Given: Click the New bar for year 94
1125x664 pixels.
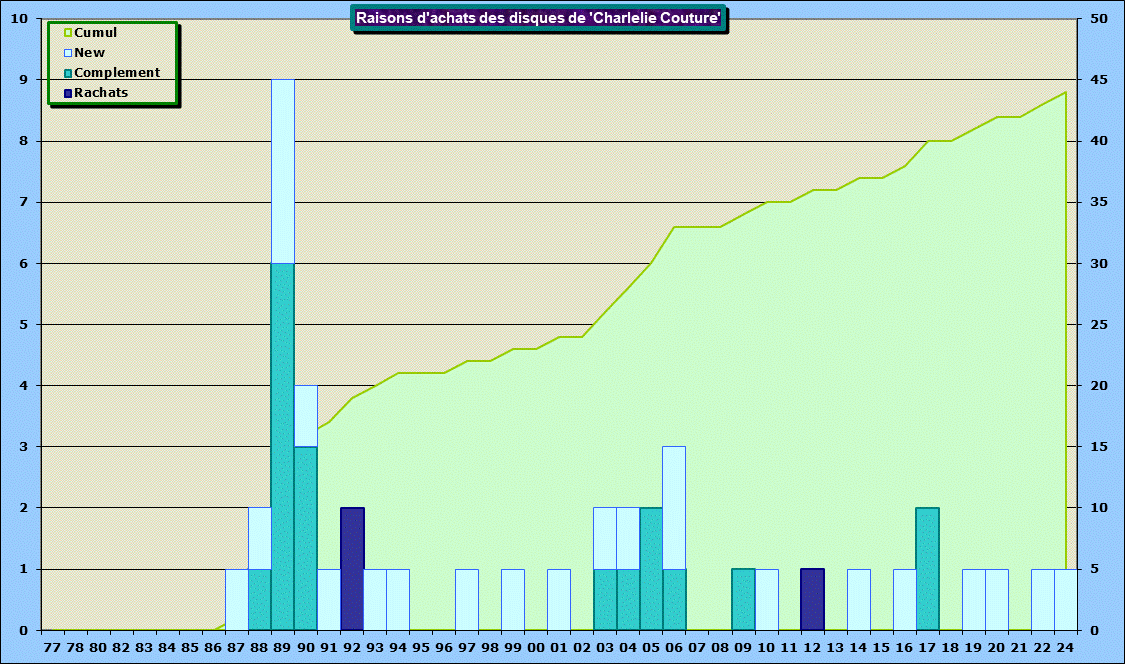Looking at the screenshot, I should tap(398, 599).
